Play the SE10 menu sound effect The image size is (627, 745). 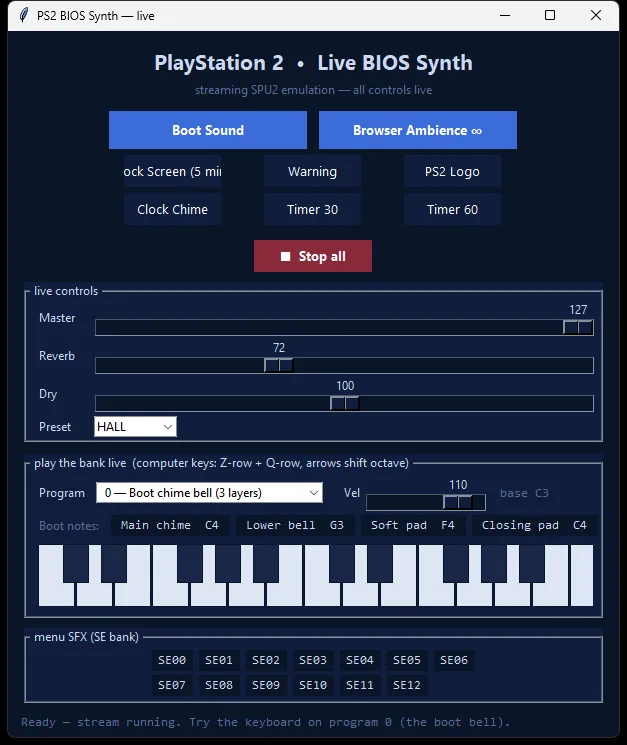pyautogui.click(x=313, y=686)
